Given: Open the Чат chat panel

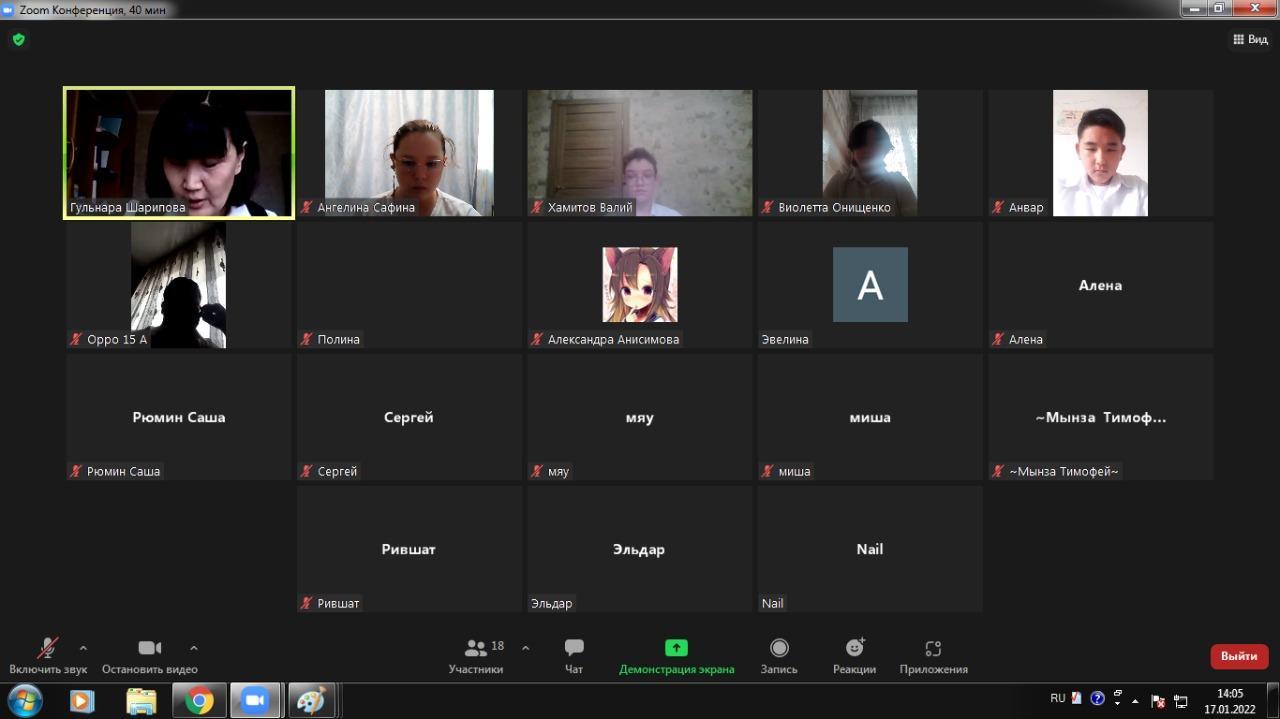Looking at the screenshot, I should coord(574,656).
